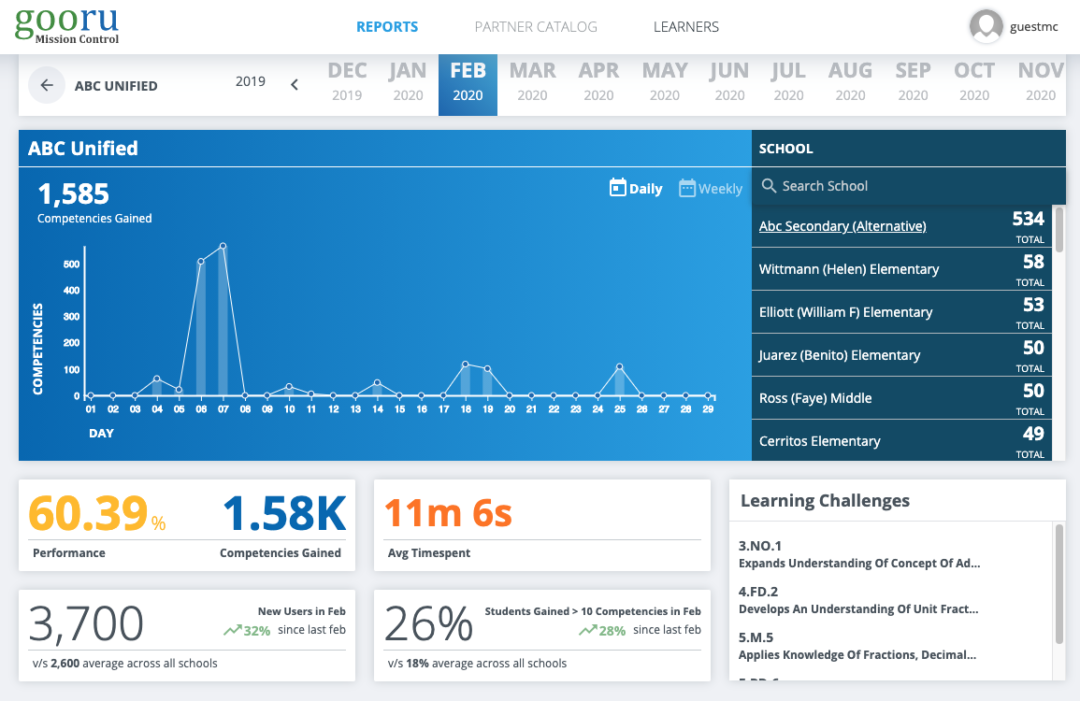Click the day 14 data point
The height and width of the screenshot is (701, 1080).
377,382
